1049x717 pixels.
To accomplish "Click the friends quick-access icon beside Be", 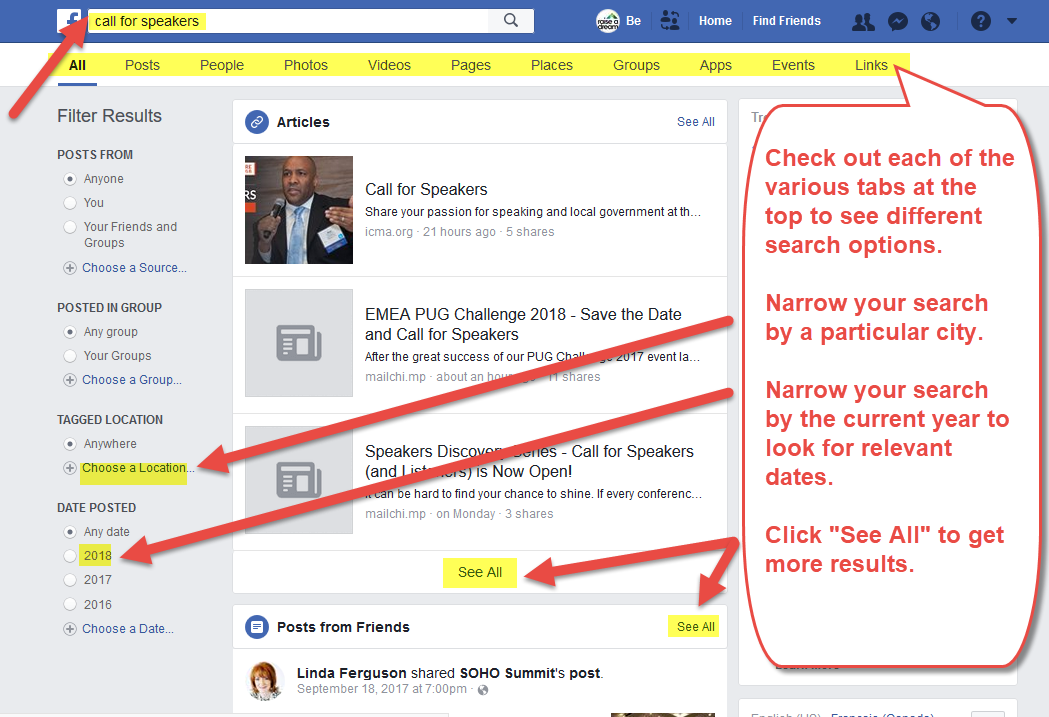I will pyautogui.click(x=670, y=21).
